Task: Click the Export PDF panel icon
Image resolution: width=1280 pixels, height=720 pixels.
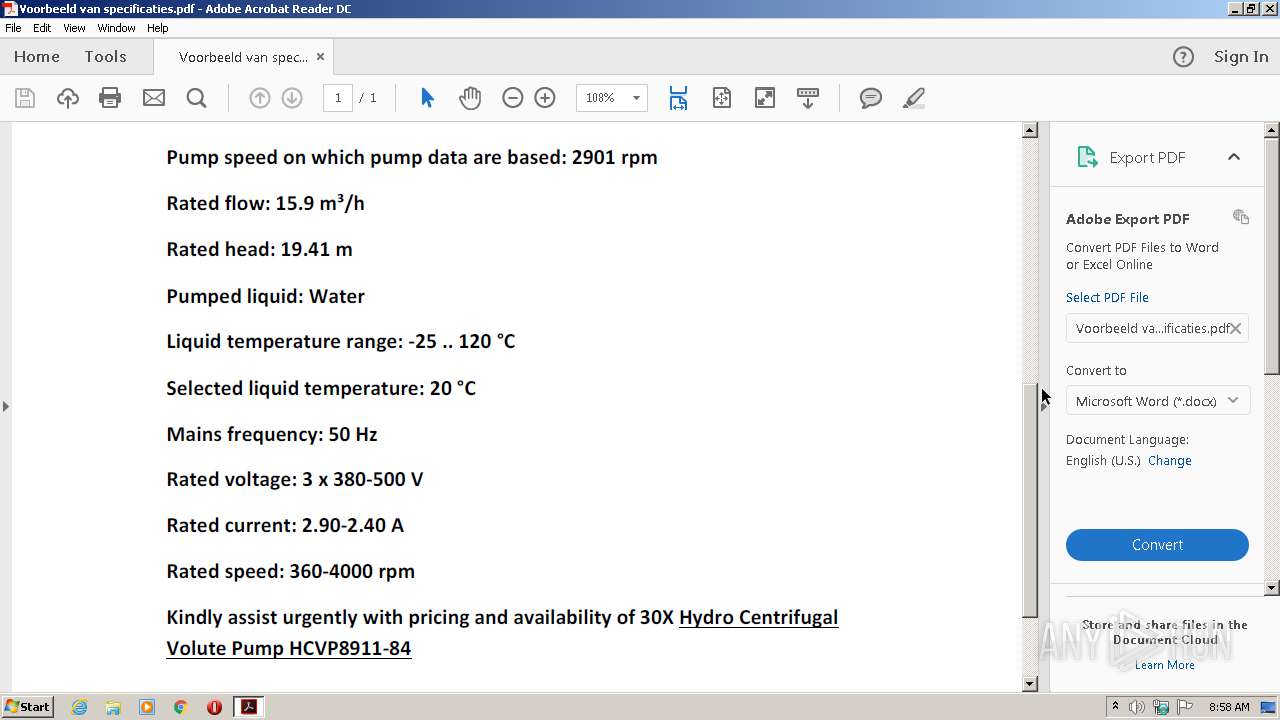Action: click(1087, 157)
